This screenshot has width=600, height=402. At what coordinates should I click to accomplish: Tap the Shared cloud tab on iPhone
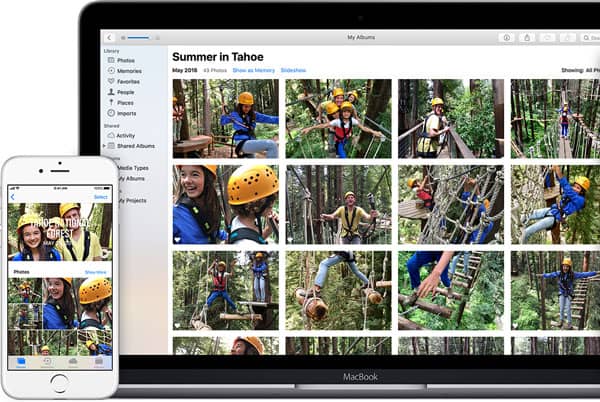[x=73, y=363]
